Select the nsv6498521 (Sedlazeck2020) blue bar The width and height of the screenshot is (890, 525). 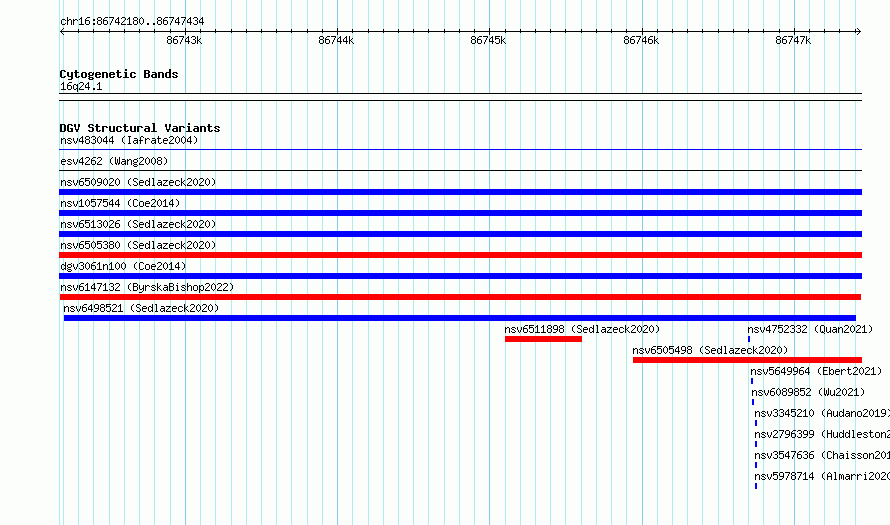(x=460, y=318)
